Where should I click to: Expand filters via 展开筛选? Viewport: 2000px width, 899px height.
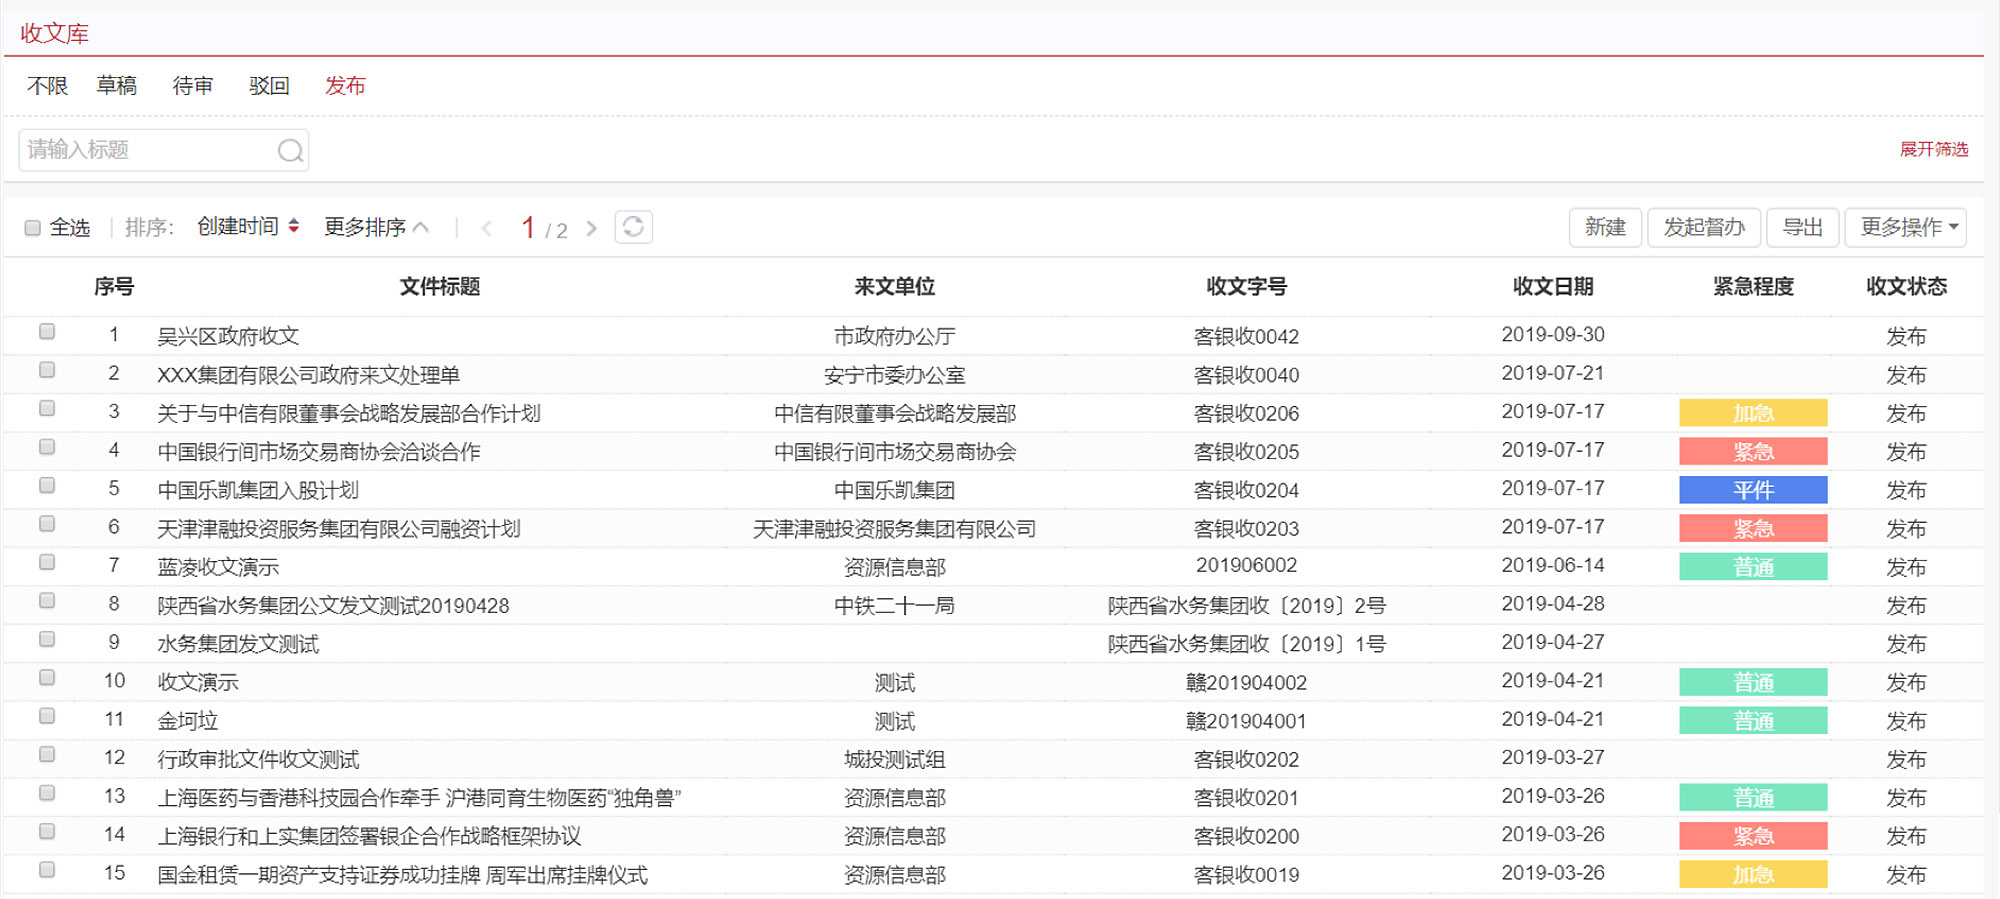[1933, 149]
